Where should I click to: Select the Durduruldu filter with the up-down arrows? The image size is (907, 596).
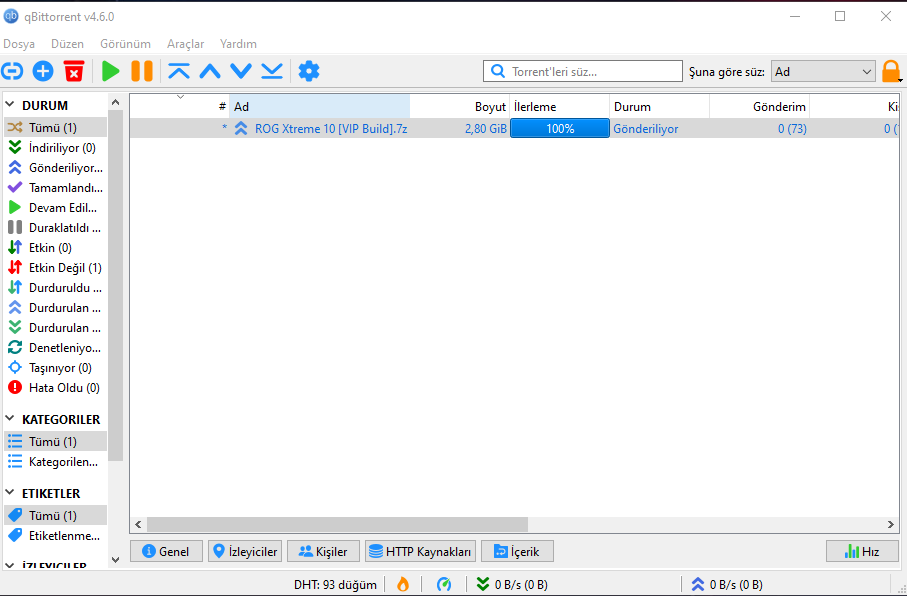tap(55, 288)
